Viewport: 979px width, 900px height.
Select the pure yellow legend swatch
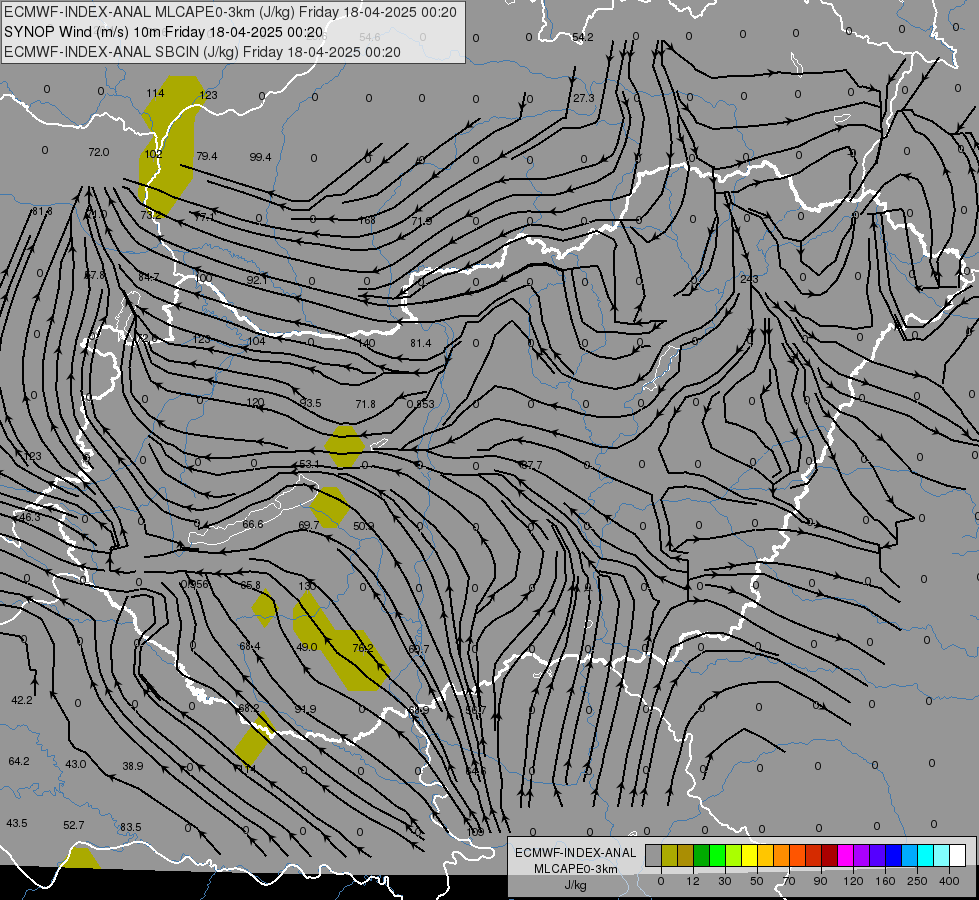tap(749, 855)
